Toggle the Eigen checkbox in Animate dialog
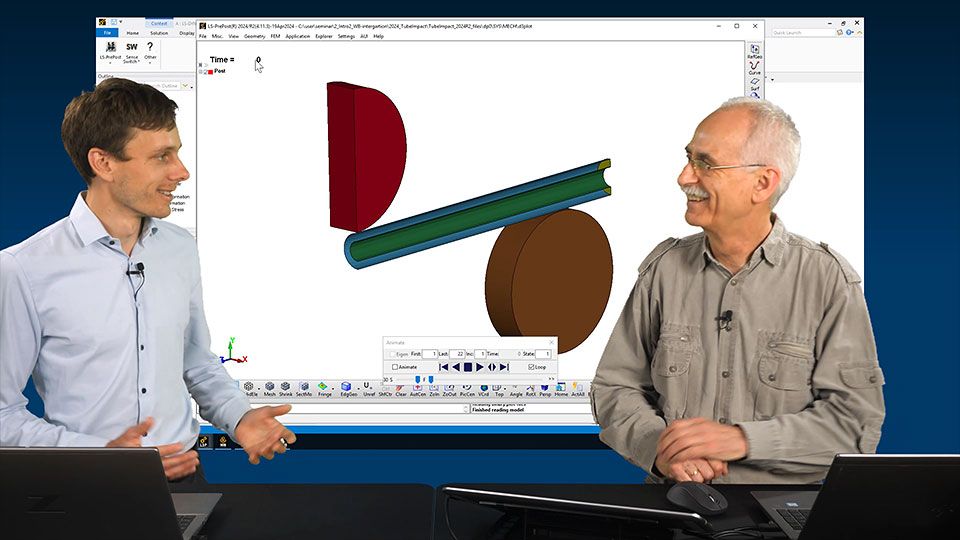Screen dimensions: 960x540 (392, 354)
